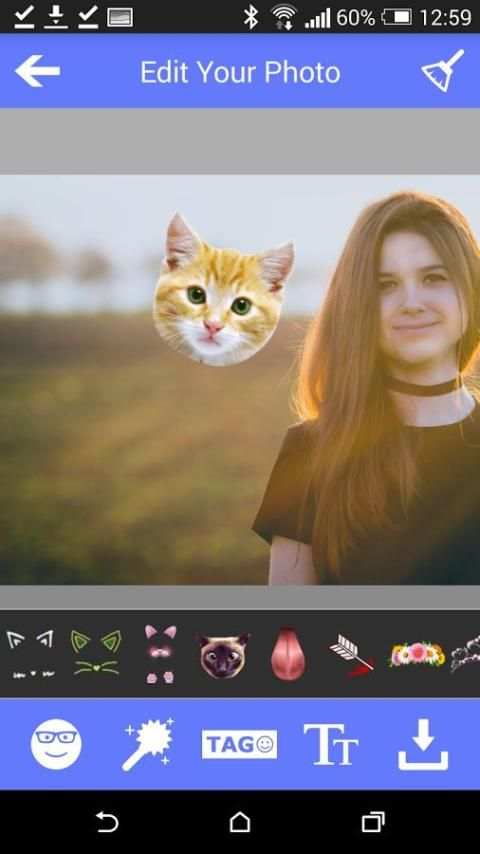Tap the Bluetooth status bar icon
480x854 pixels.
251,17
